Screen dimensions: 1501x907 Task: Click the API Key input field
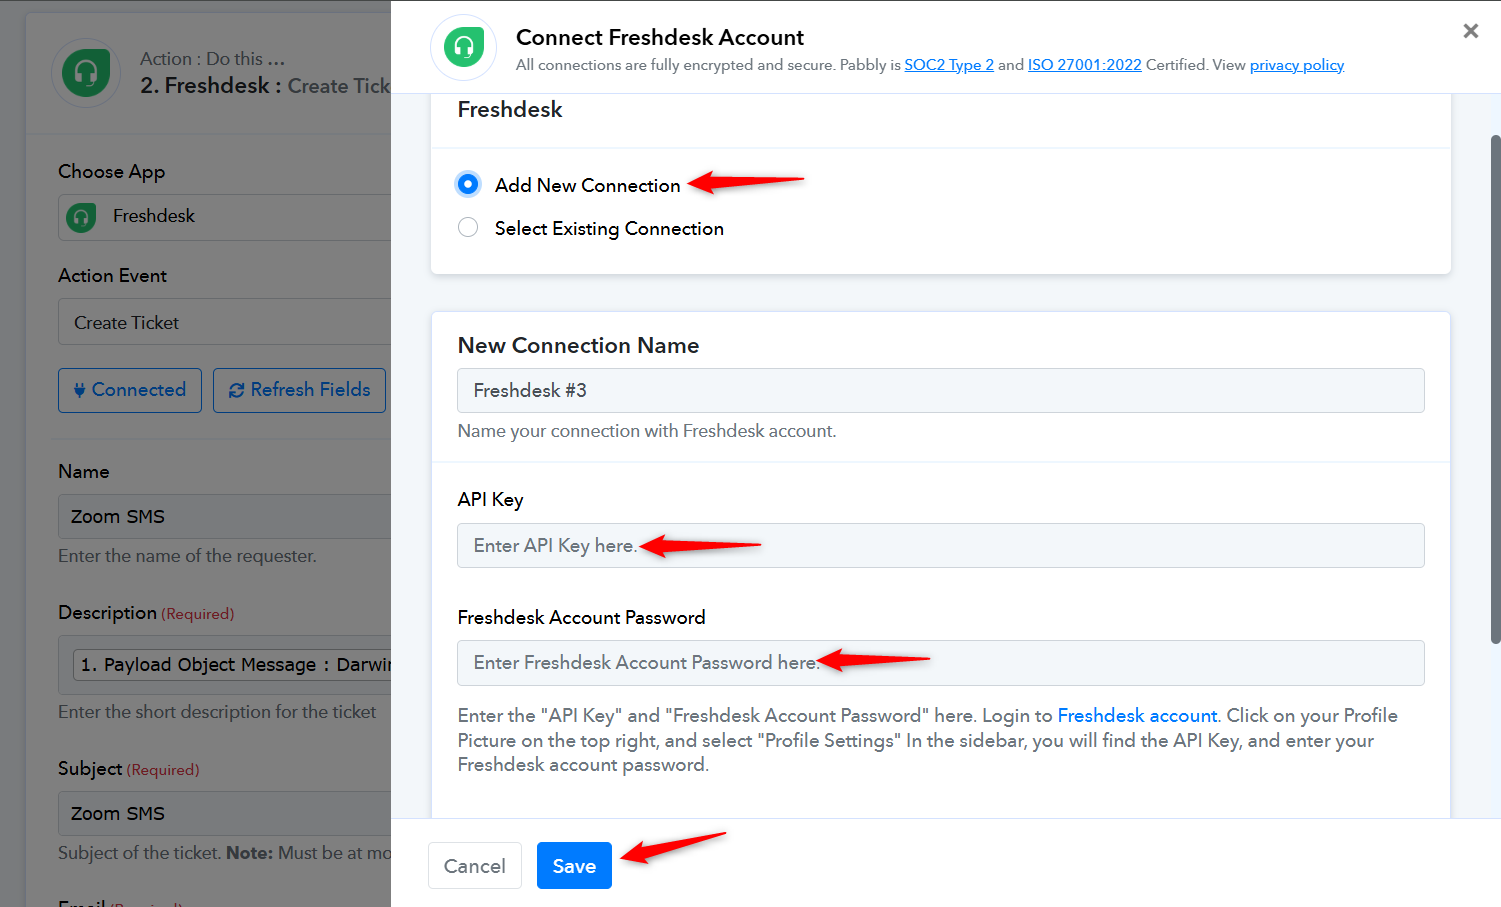tap(941, 546)
